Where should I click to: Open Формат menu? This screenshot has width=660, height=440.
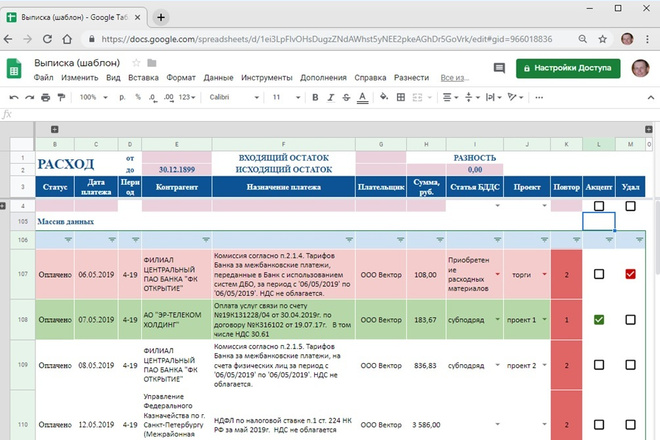[x=181, y=78]
